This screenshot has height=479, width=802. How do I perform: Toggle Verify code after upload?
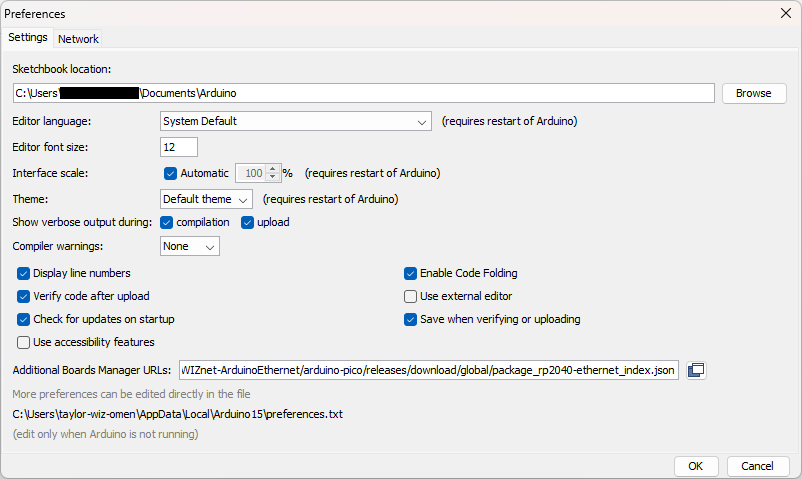[x=24, y=296]
